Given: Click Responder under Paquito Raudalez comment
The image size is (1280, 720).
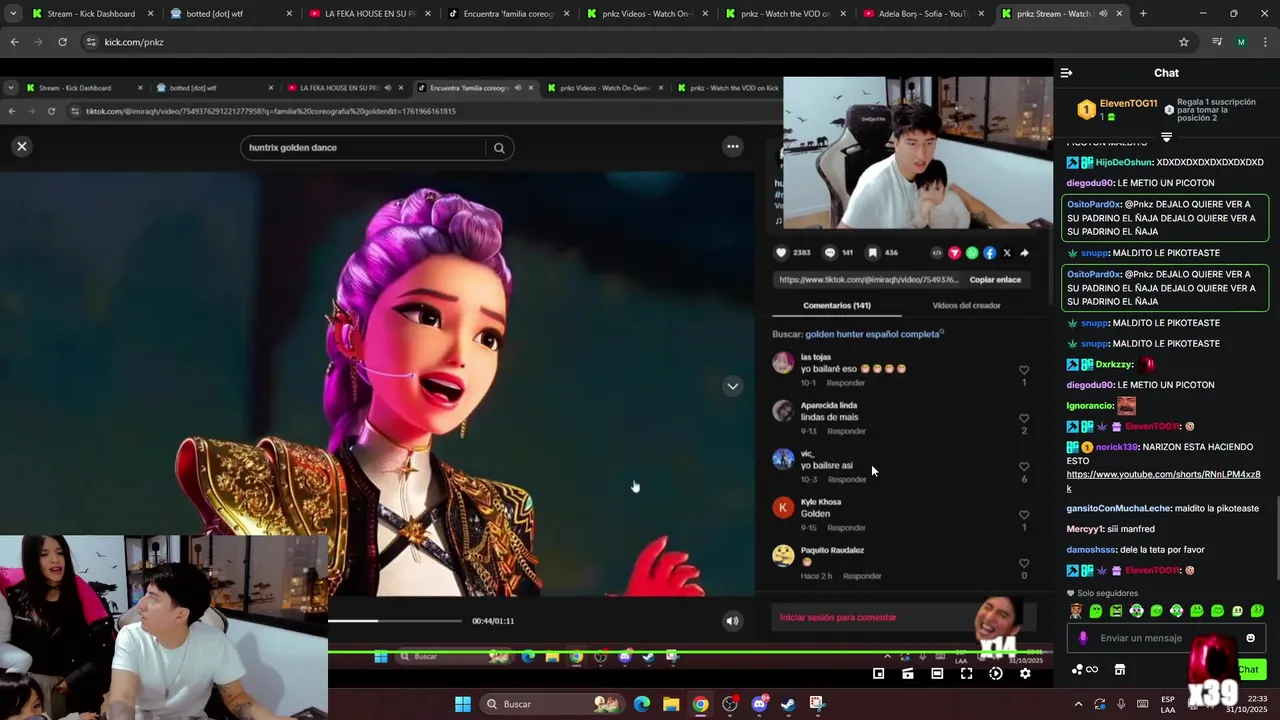Looking at the screenshot, I should tap(862, 576).
